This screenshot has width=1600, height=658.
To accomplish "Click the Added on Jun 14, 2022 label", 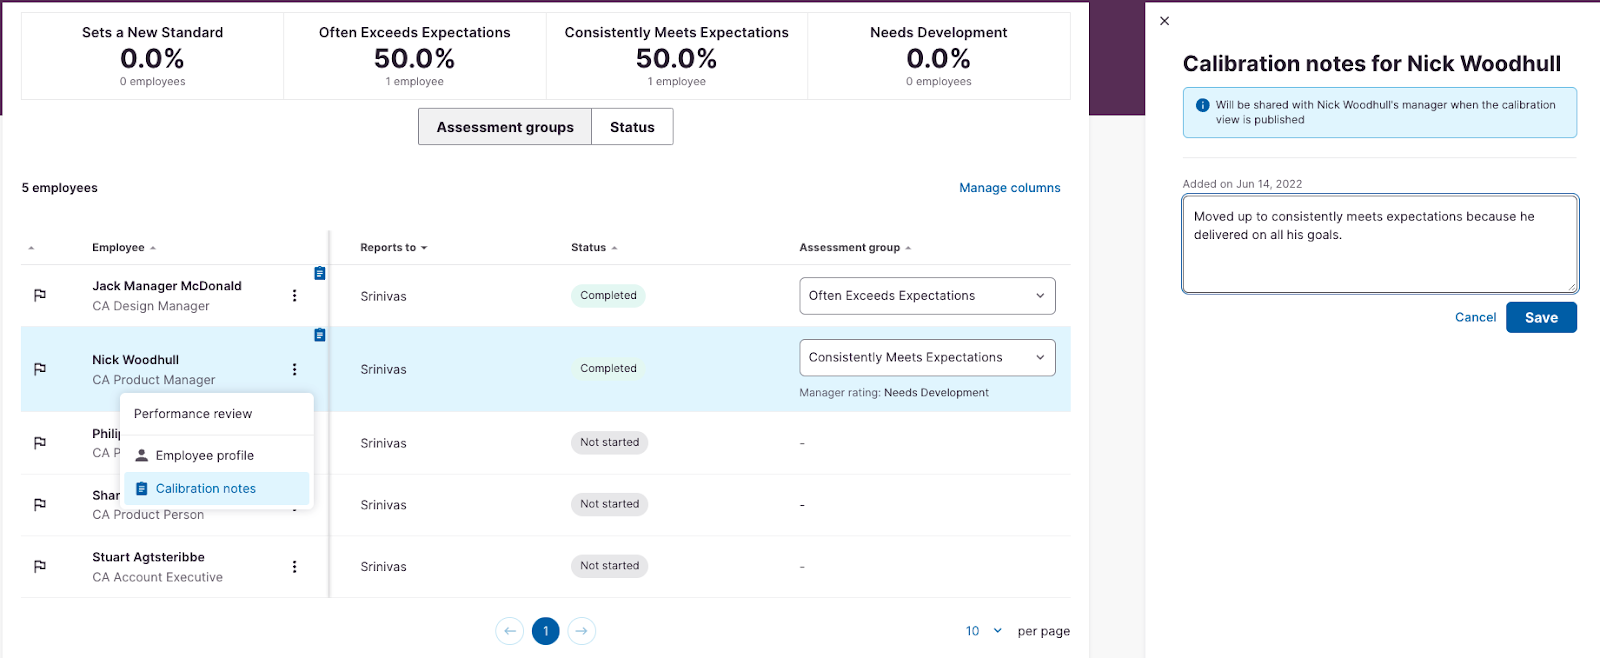I will (1242, 184).
